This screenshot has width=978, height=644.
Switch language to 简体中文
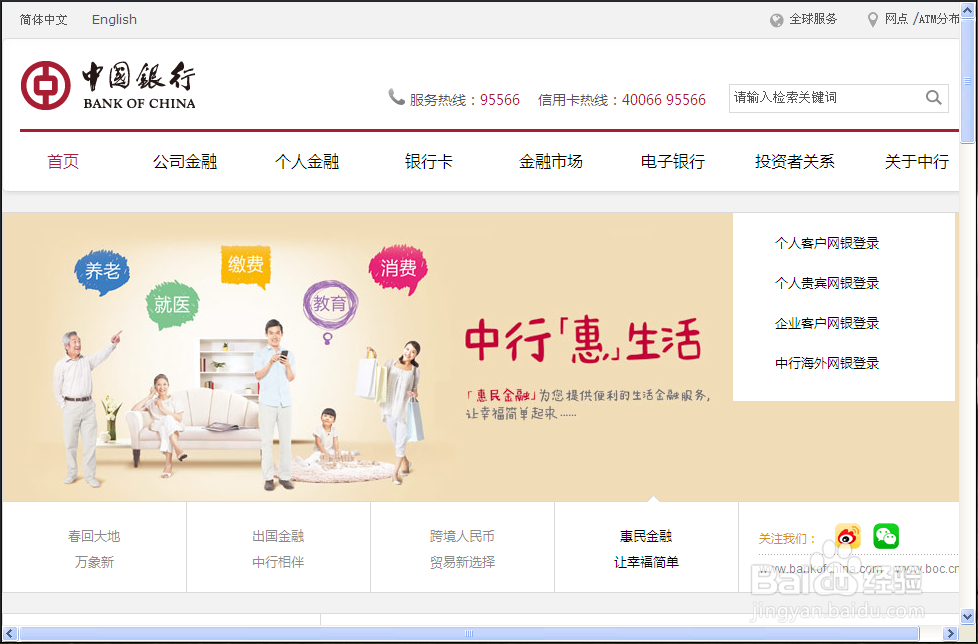coord(43,20)
